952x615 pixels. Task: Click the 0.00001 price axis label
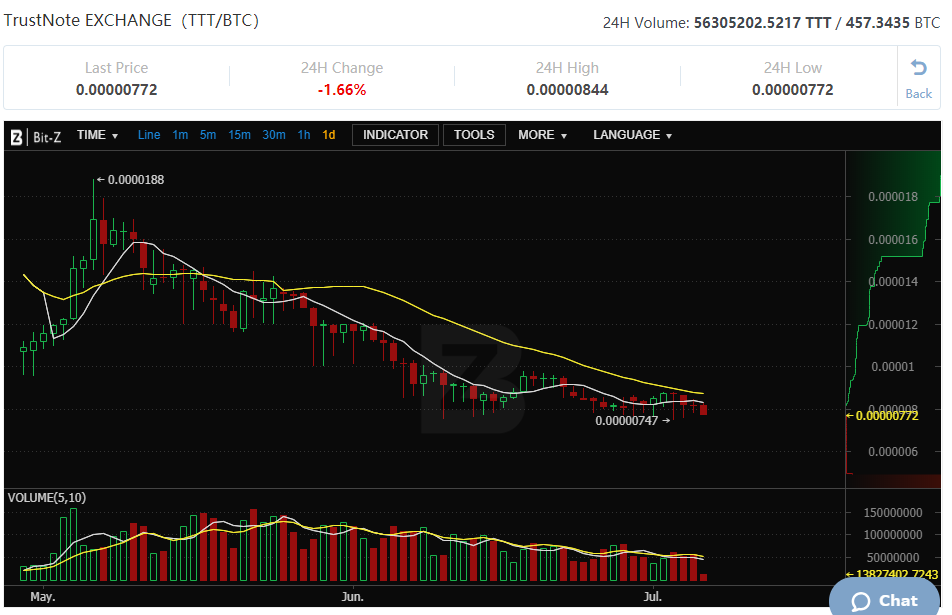click(x=892, y=367)
